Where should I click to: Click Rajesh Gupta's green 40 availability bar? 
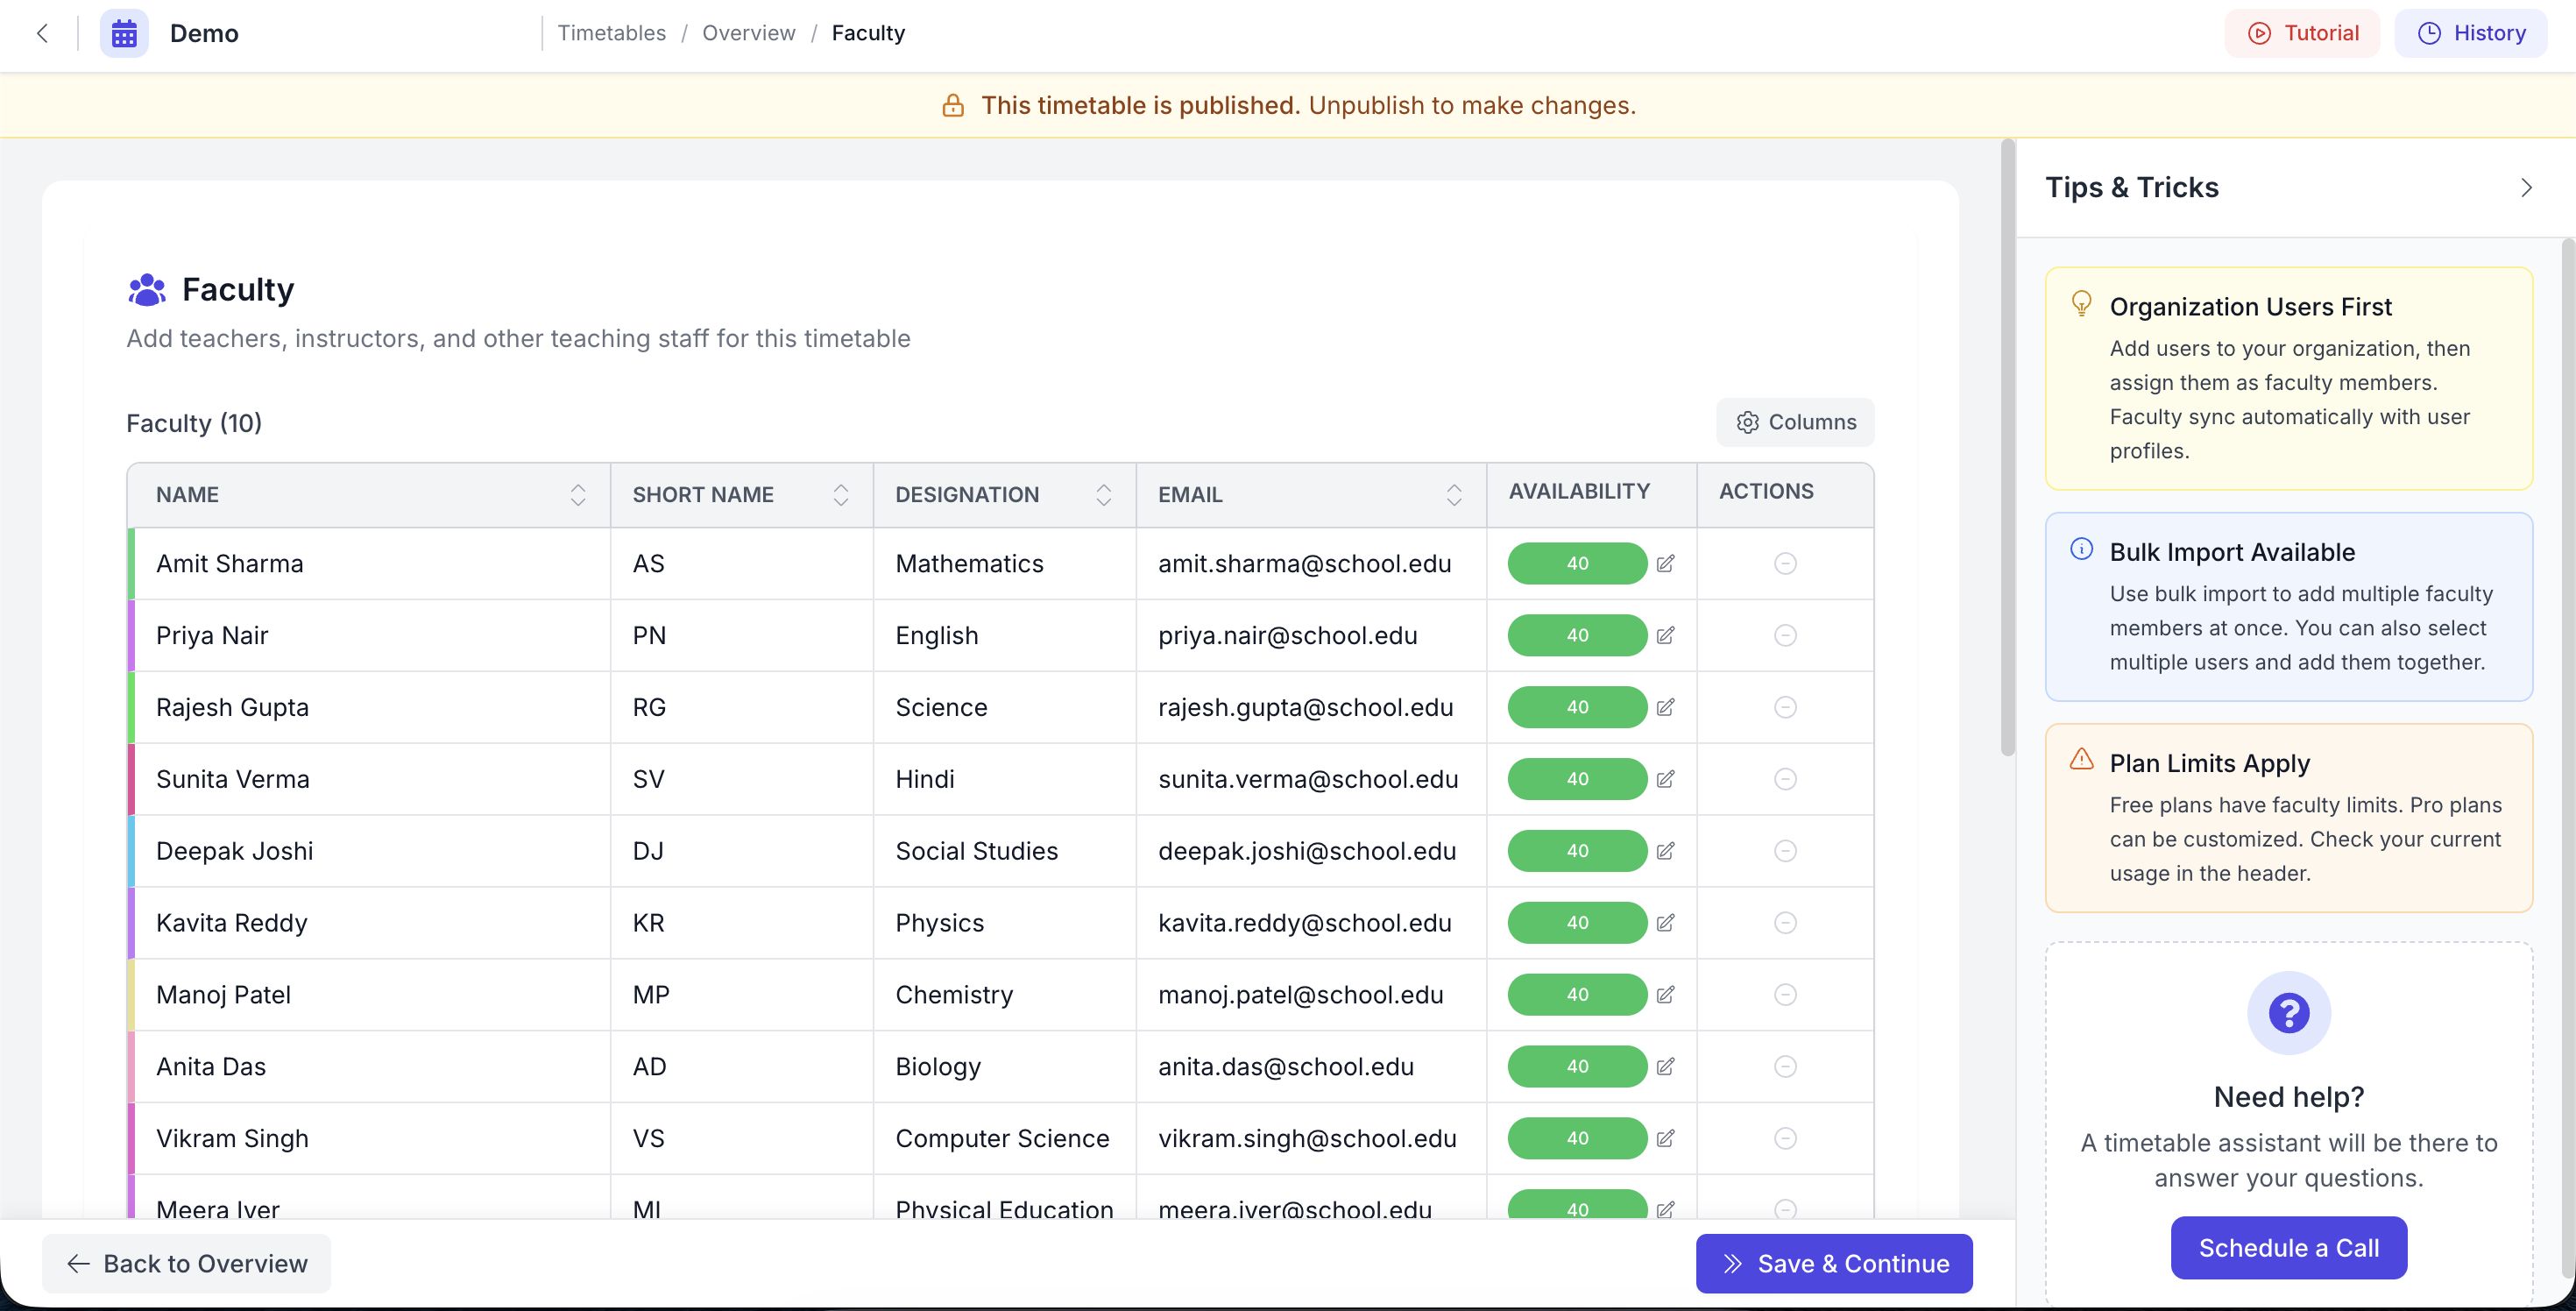click(x=1577, y=708)
